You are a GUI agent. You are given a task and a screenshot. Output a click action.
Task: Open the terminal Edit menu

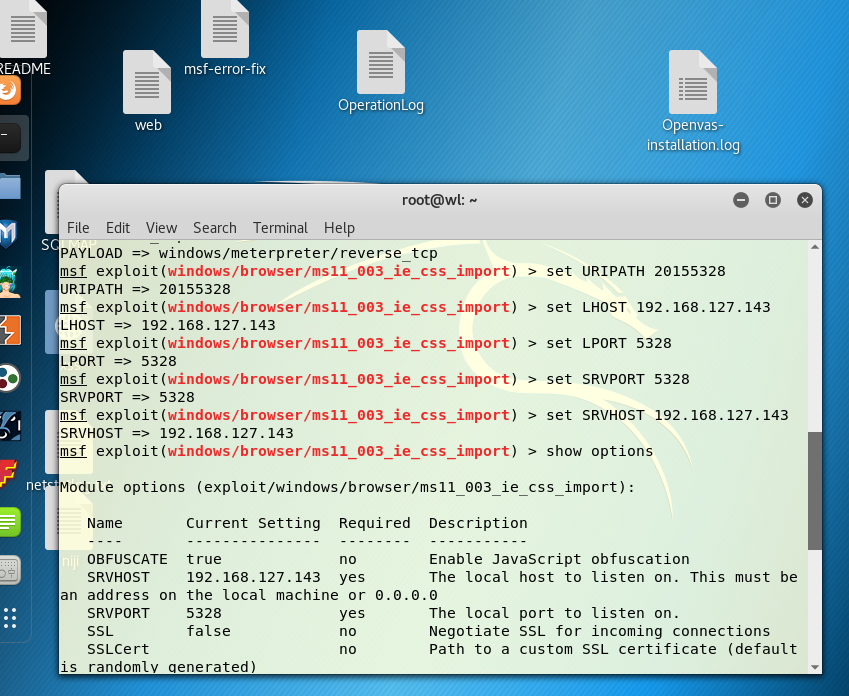point(117,228)
